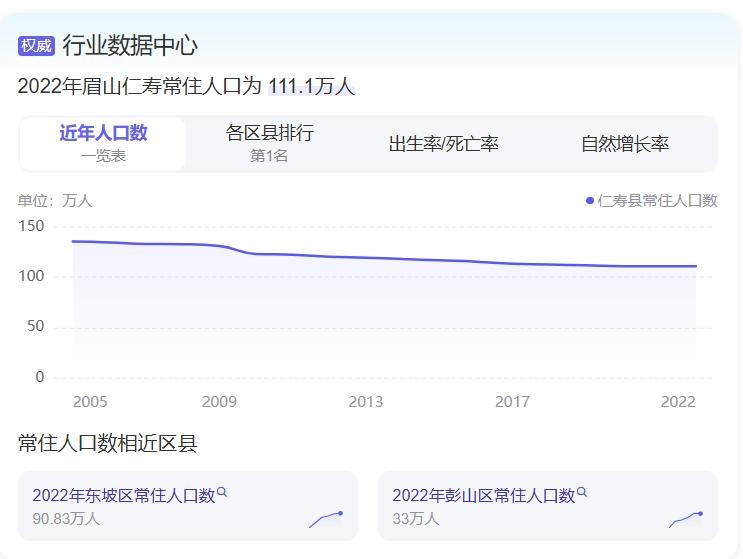Switch to the 各区县排行 tab
This screenshot has height=559, width=743.
269,143
